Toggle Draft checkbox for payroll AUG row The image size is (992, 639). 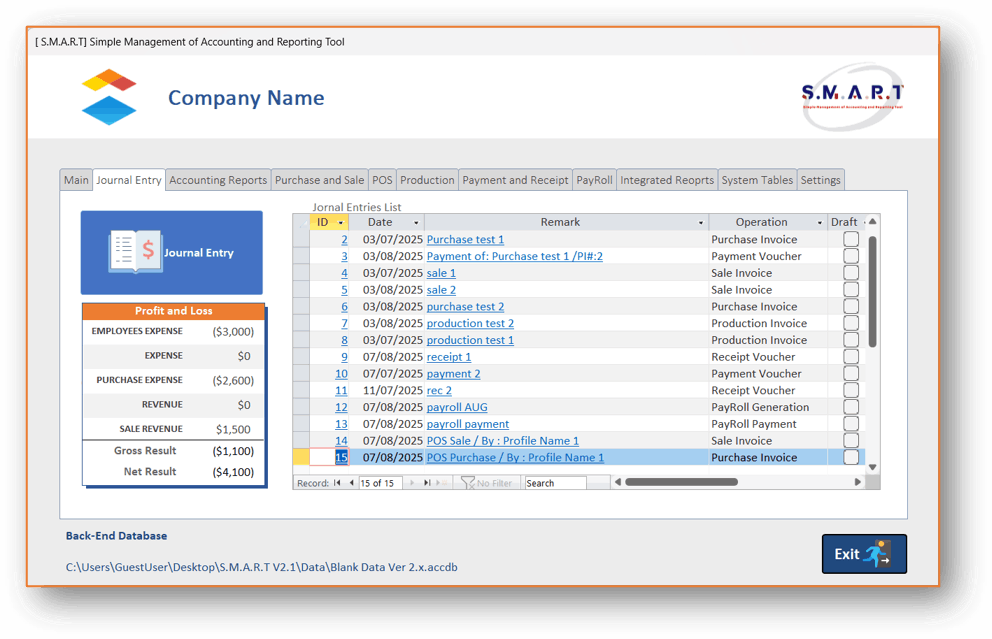(851, 407)
